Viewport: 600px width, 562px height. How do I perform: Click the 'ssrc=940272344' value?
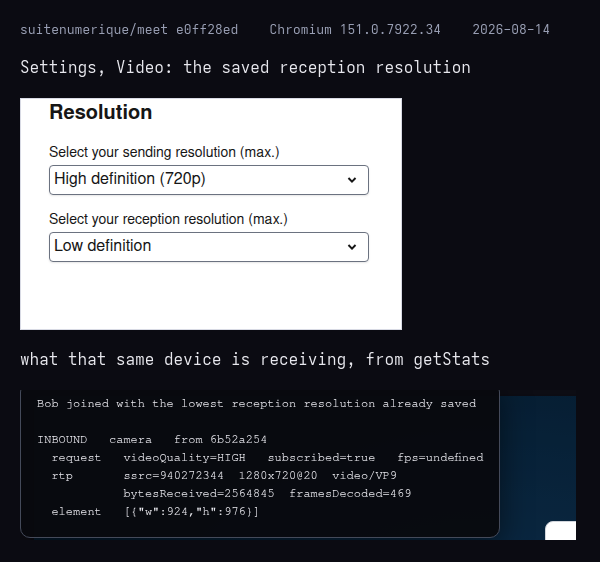(x=173, y=476)
